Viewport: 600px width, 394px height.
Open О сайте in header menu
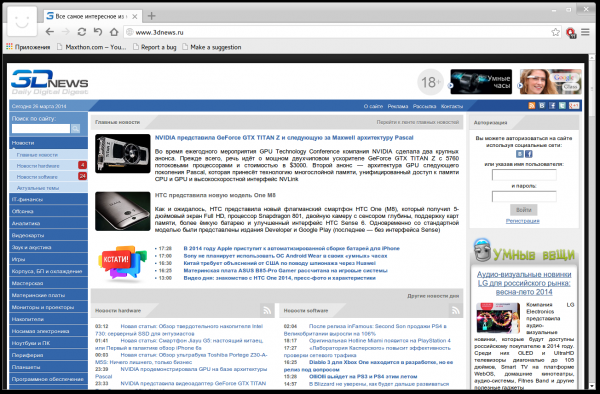[373, 106]
